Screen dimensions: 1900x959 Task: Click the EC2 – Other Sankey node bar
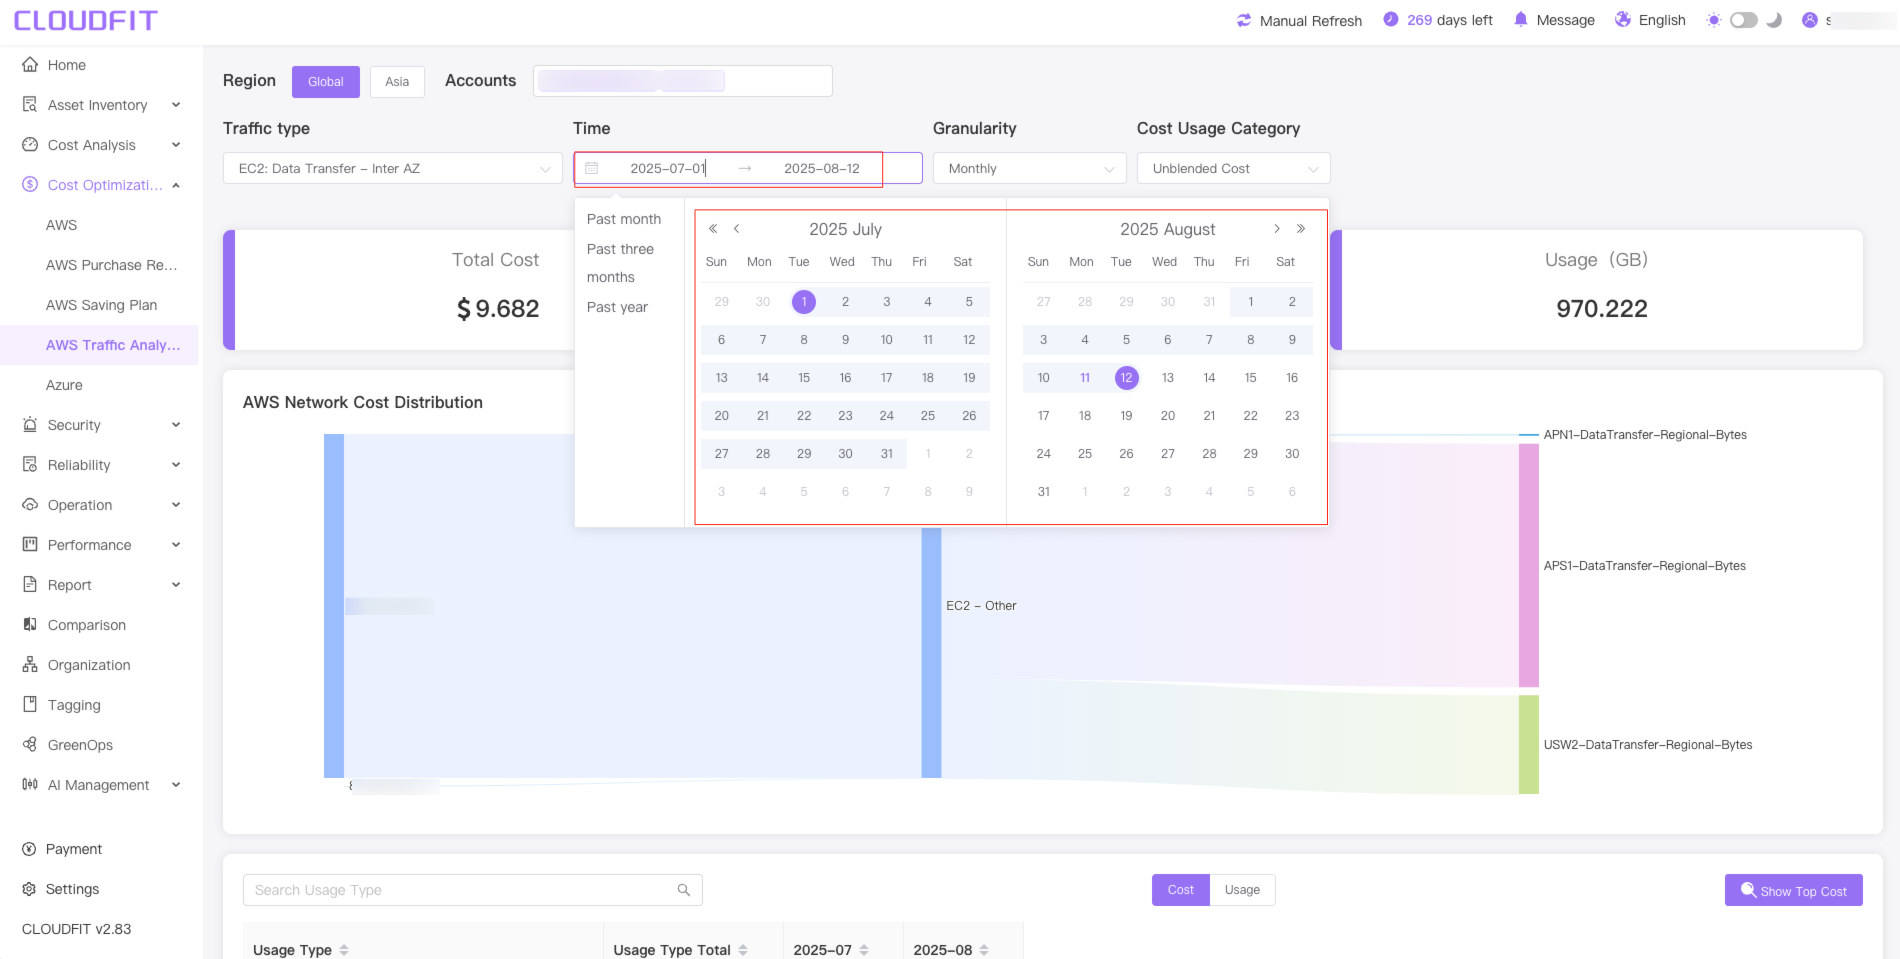pos(931,652)
